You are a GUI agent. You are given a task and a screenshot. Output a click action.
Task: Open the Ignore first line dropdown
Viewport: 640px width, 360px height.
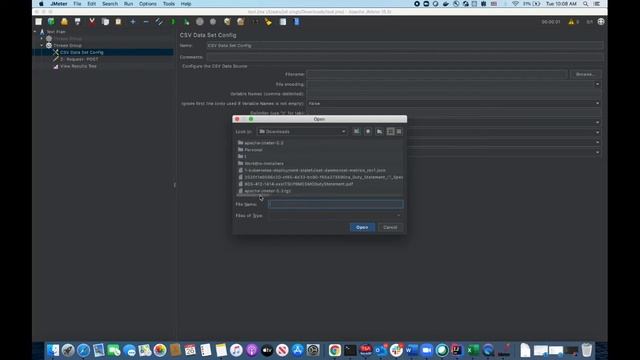click(x=597, y=103)
